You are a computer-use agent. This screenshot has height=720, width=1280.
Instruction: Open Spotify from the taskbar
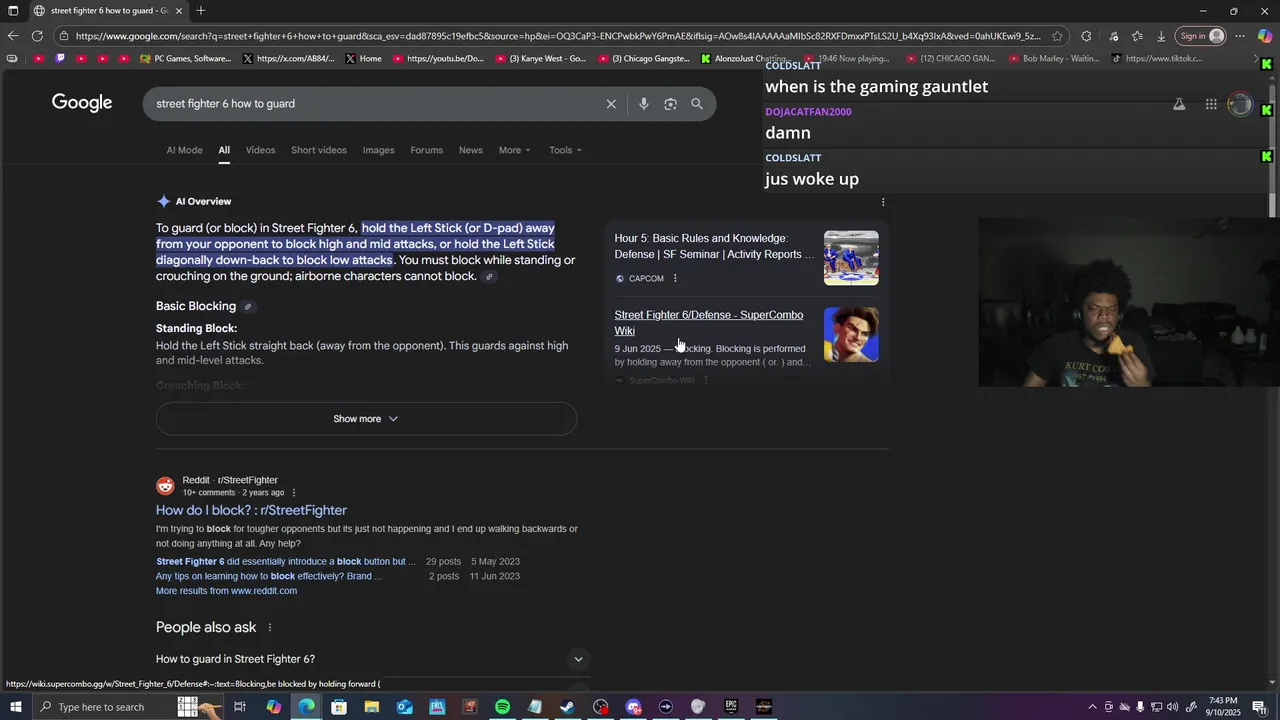(502, 707)
